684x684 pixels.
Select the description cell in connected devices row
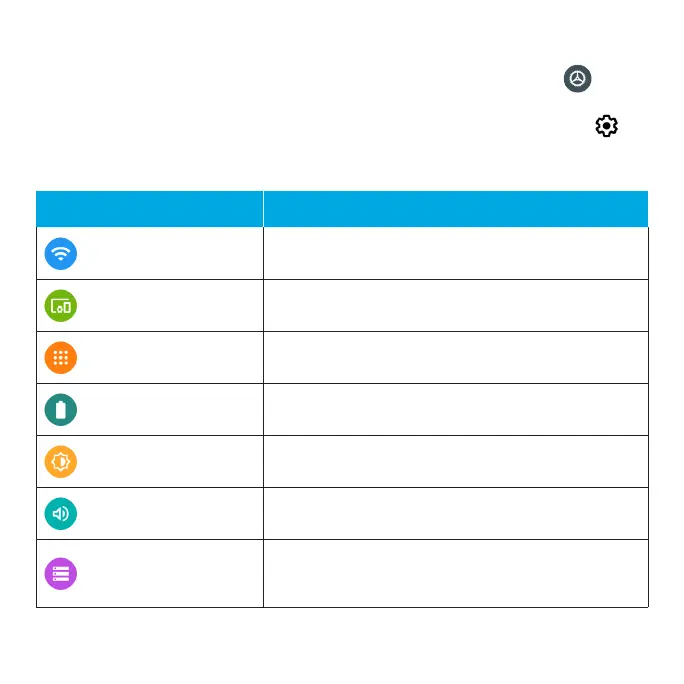pyautogui.click(x=456, y=305)
